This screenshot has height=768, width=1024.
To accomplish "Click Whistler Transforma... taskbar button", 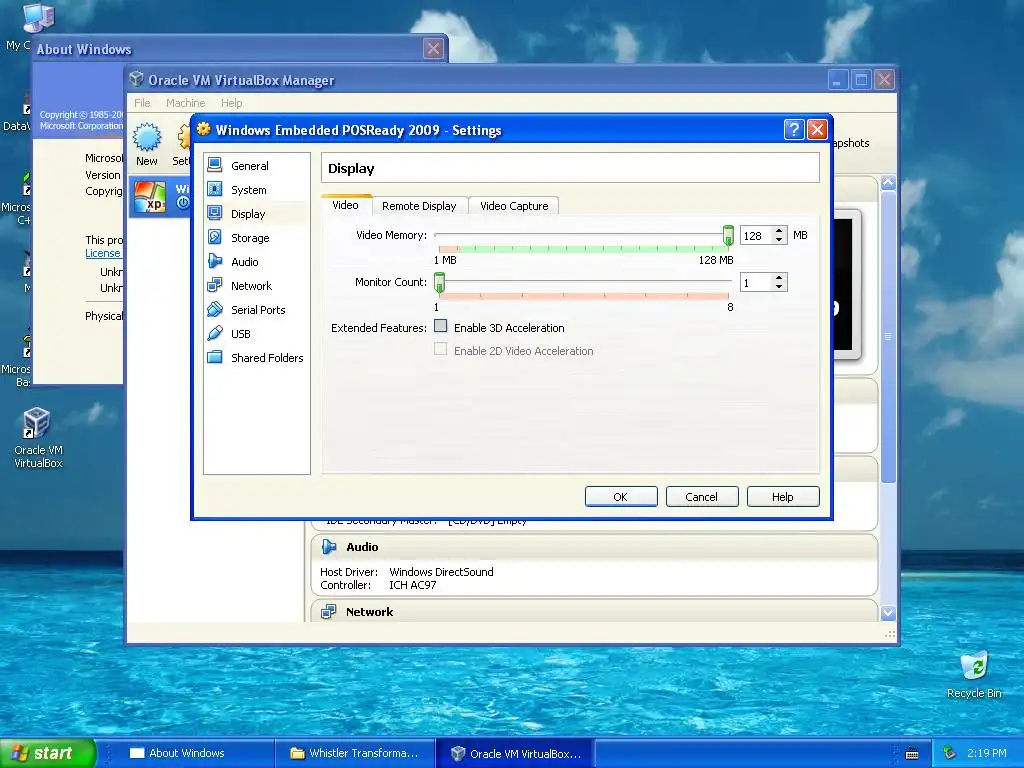I will coord(355,753).
